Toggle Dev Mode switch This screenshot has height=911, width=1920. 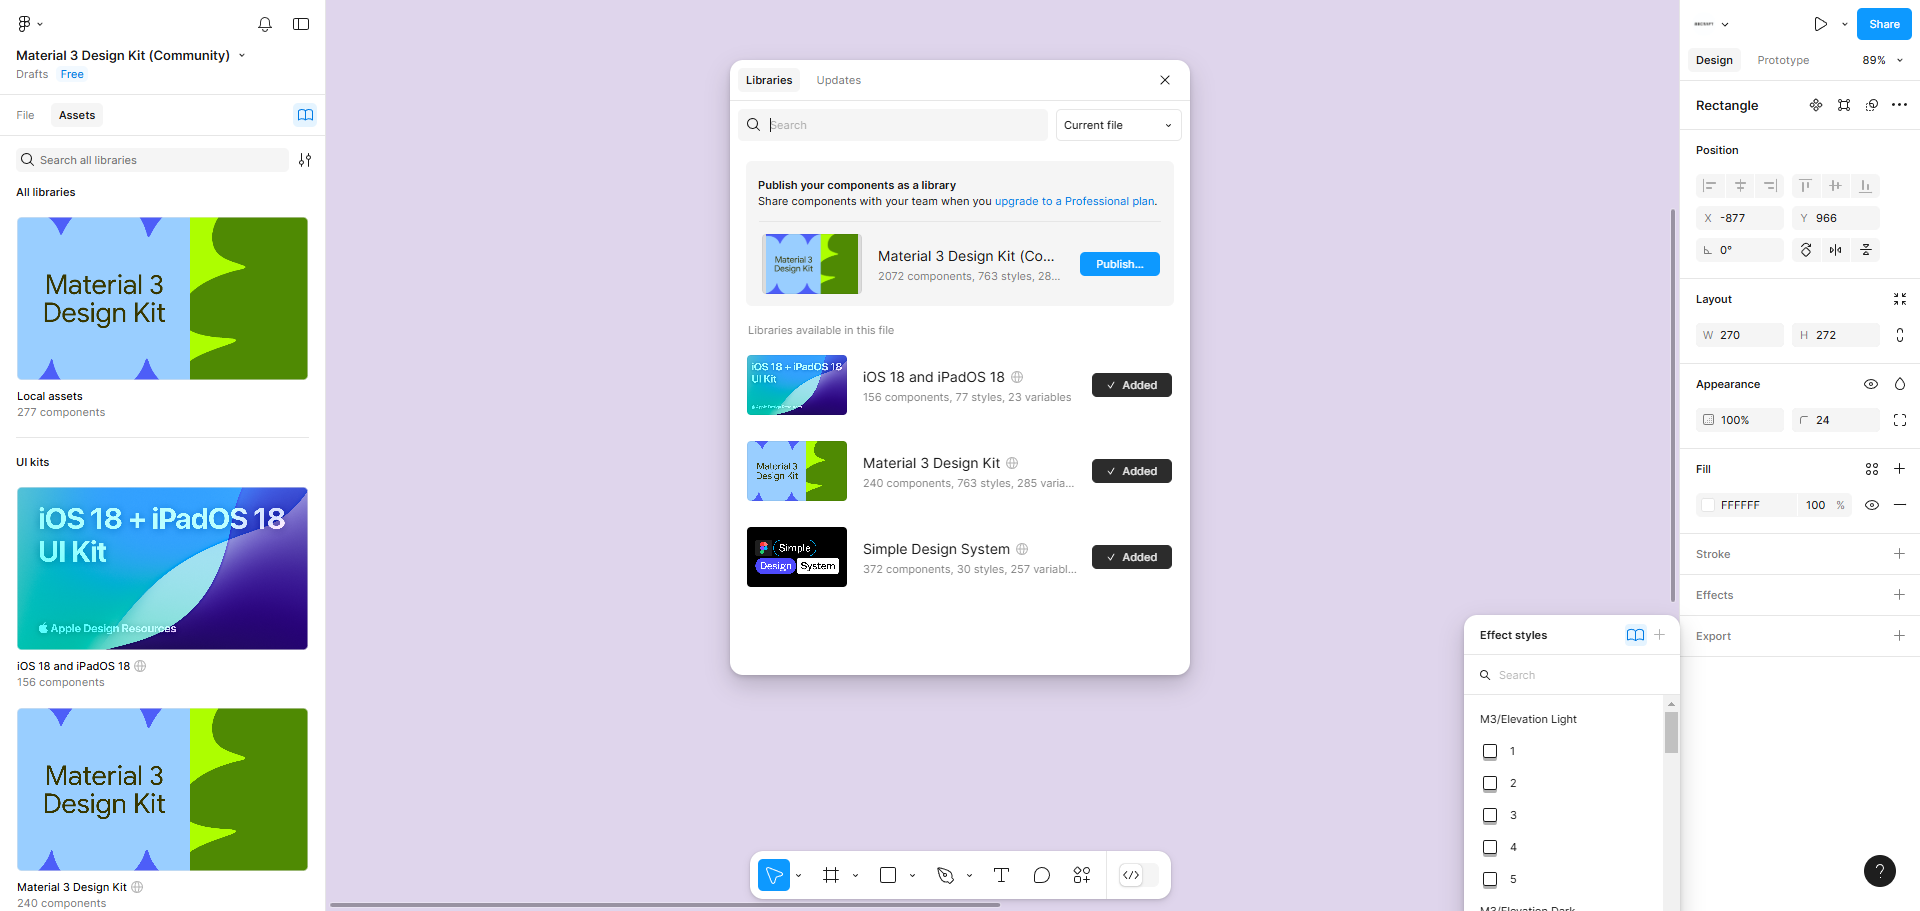click(x=1138, y=875)
